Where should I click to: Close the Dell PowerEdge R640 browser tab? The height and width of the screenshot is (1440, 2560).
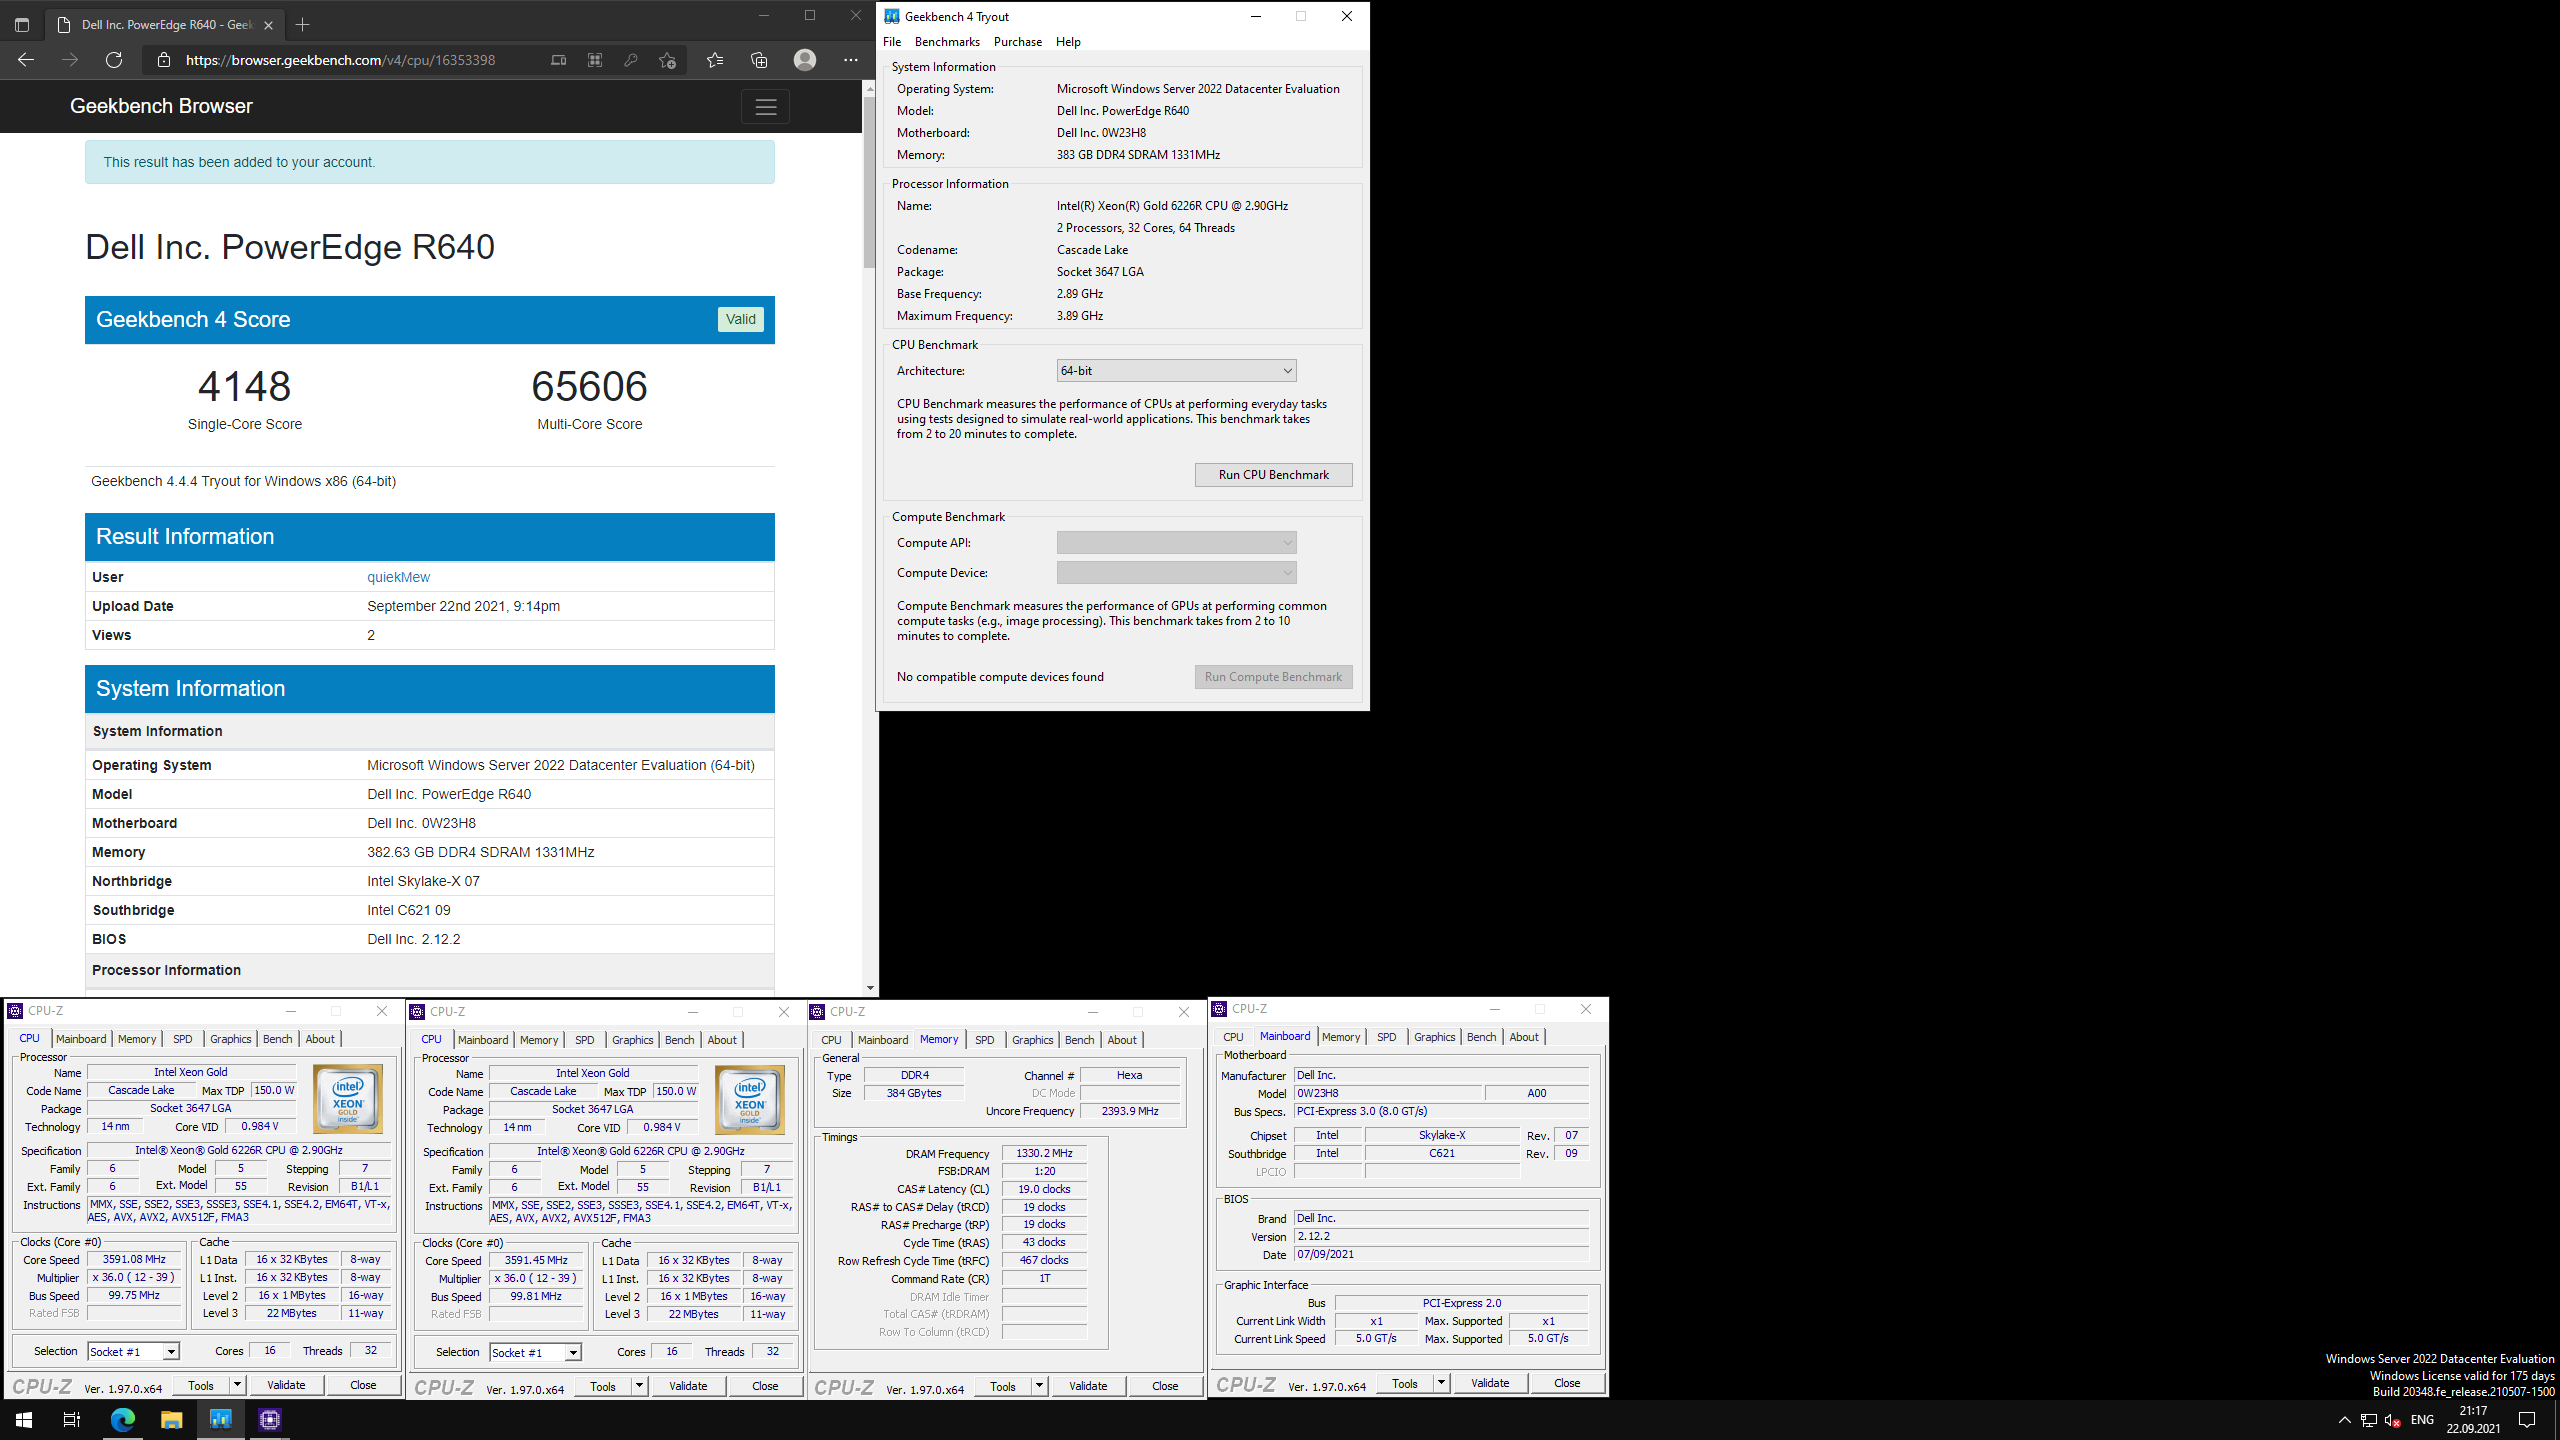268,25
